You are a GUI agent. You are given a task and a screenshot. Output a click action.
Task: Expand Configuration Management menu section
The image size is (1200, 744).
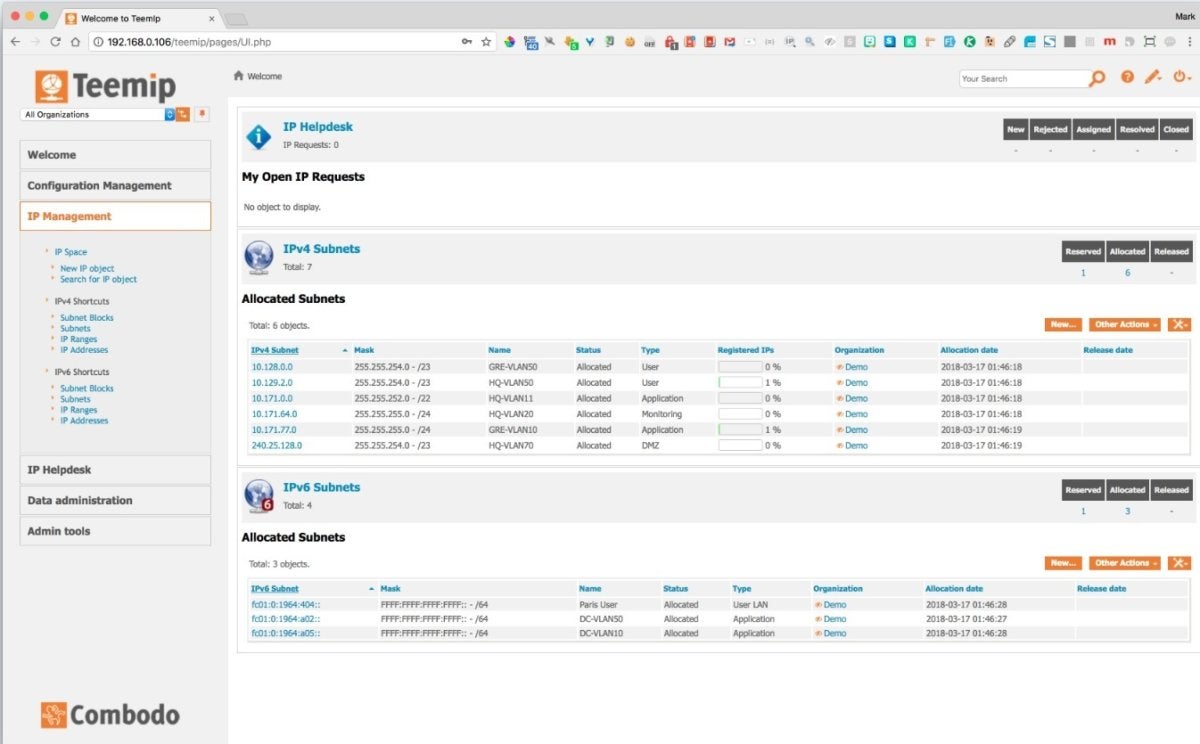coord(115,186)
